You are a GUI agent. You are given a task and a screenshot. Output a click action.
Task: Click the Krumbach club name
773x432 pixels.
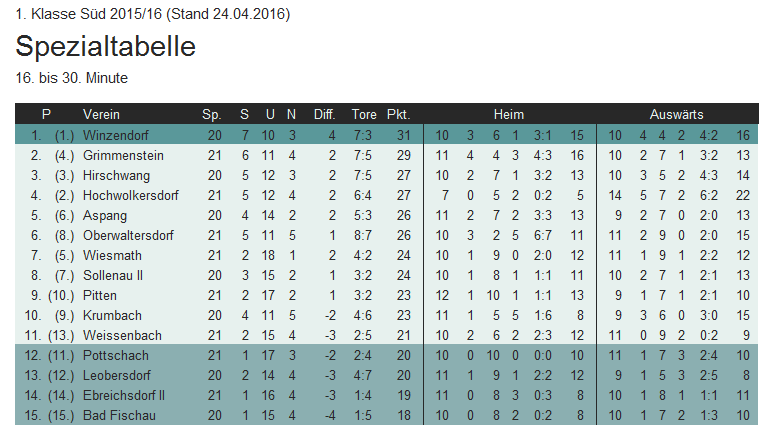pos(111,315)
